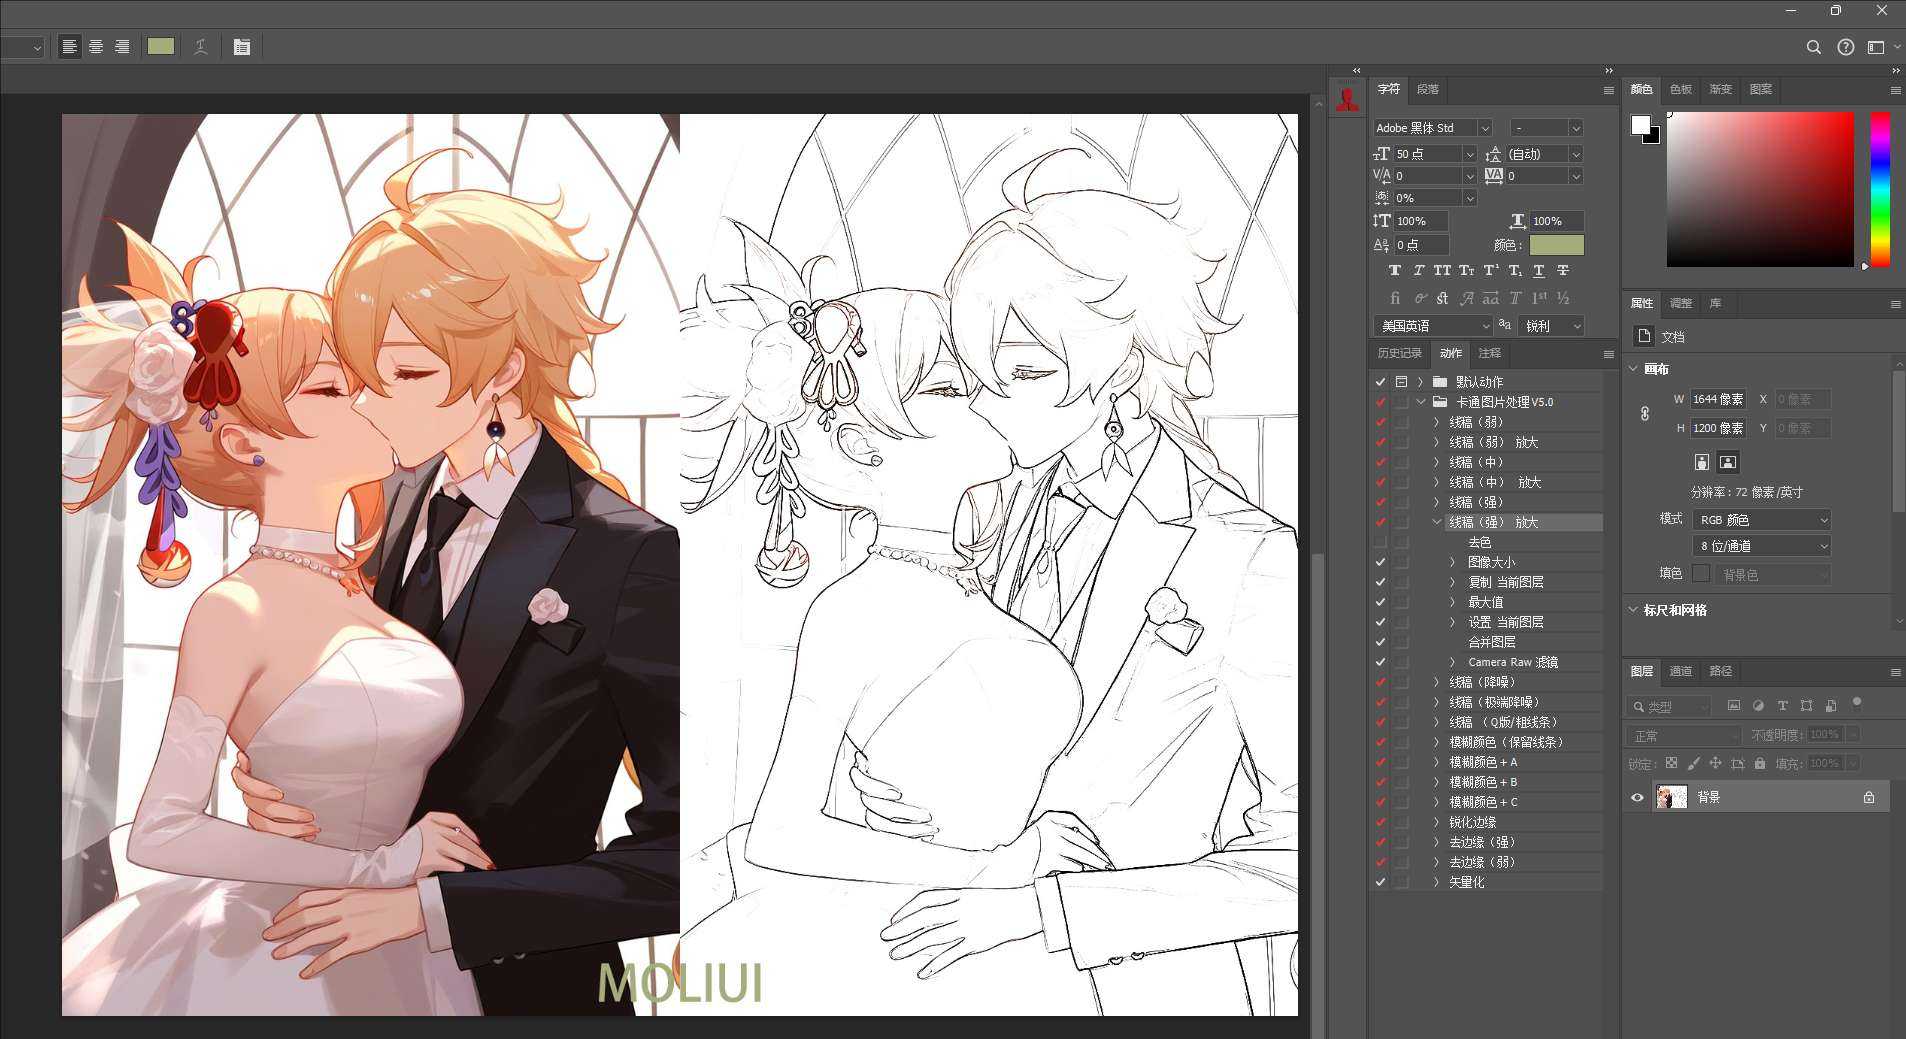The width and height of the screenshot is (1906, 1039).
Task: Apply Small Caps text style
Action: [1466, 271]
